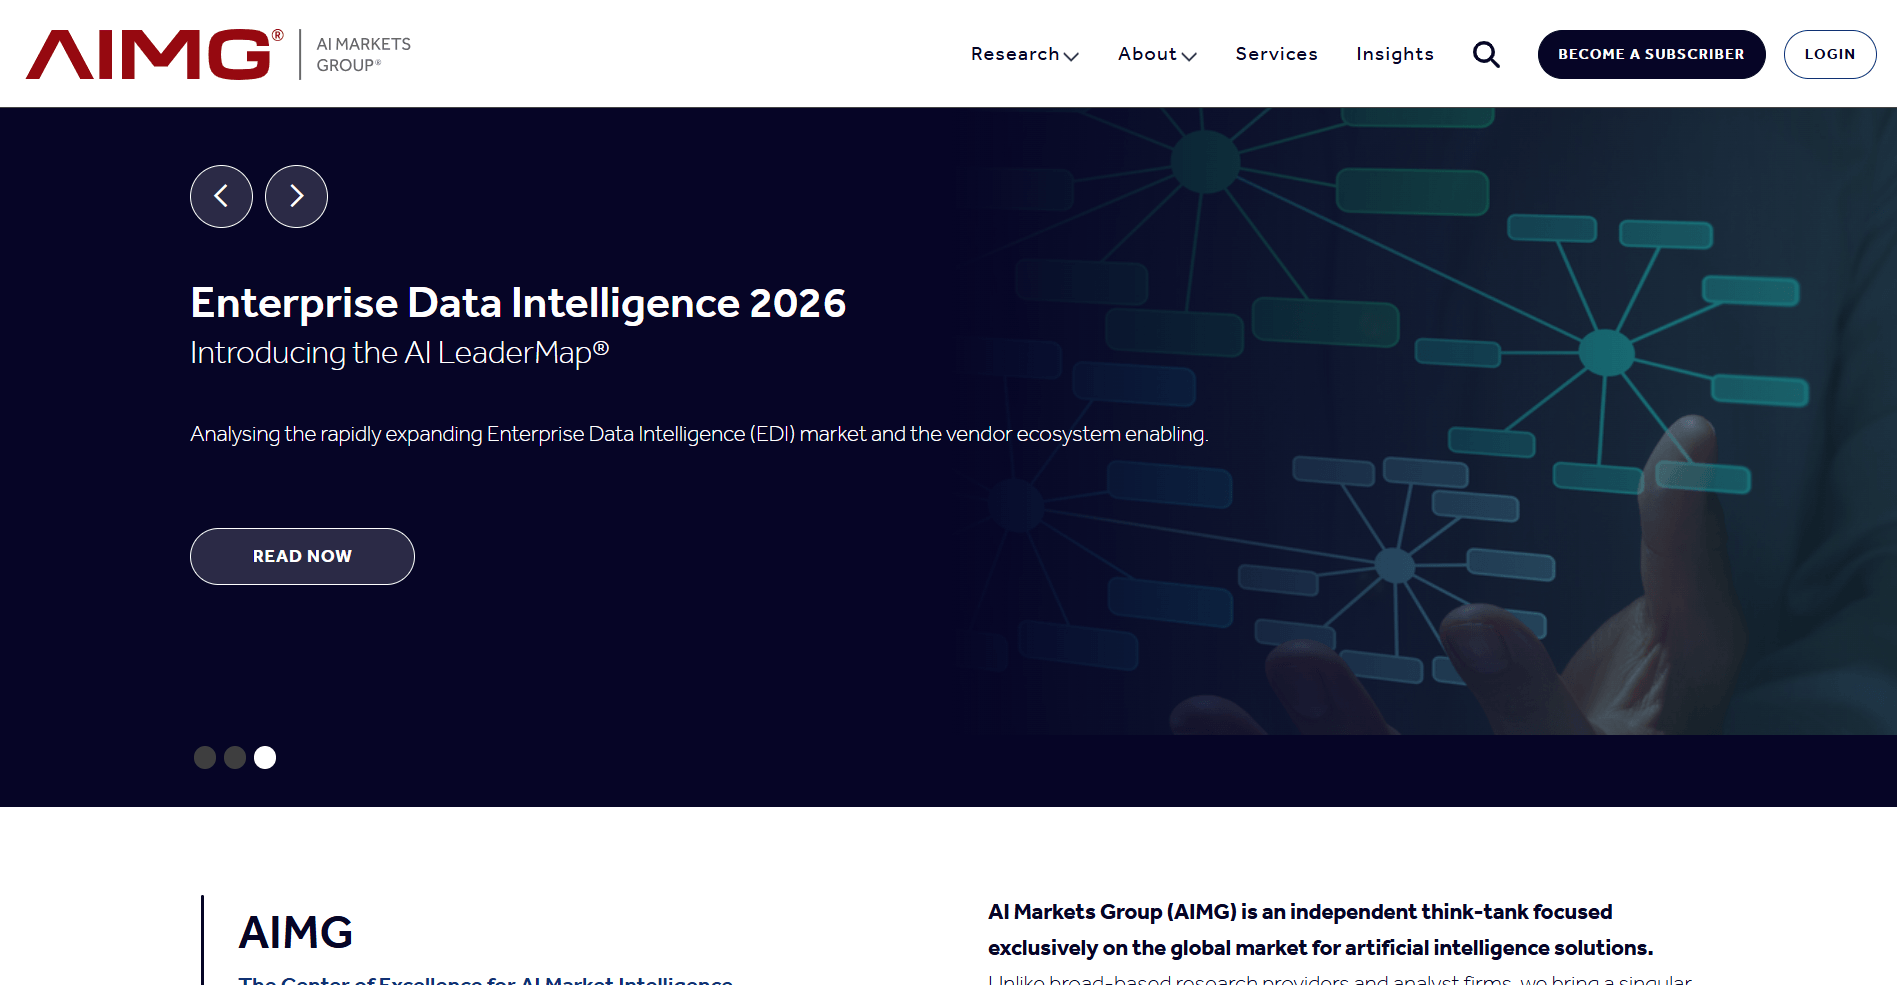The image size is (1897, 985).
Task: Advance to next slide arrow
Action: pos(296,196)
